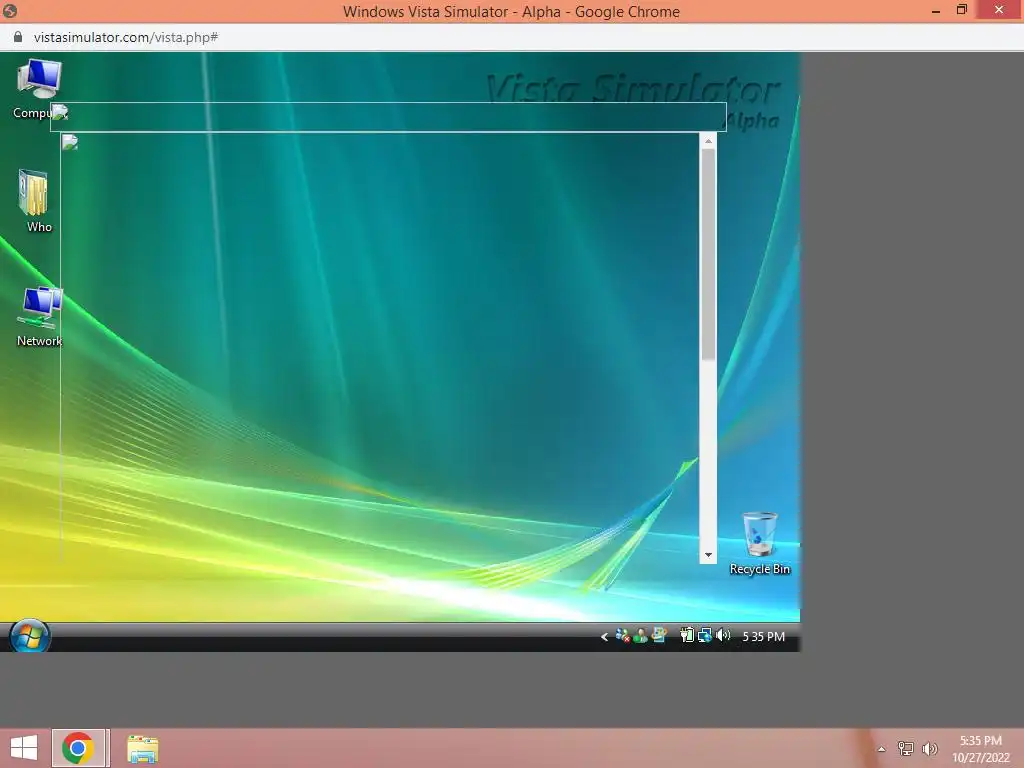
Task: Click Windows host network tray icon
Action: click(x=906, y=748)
